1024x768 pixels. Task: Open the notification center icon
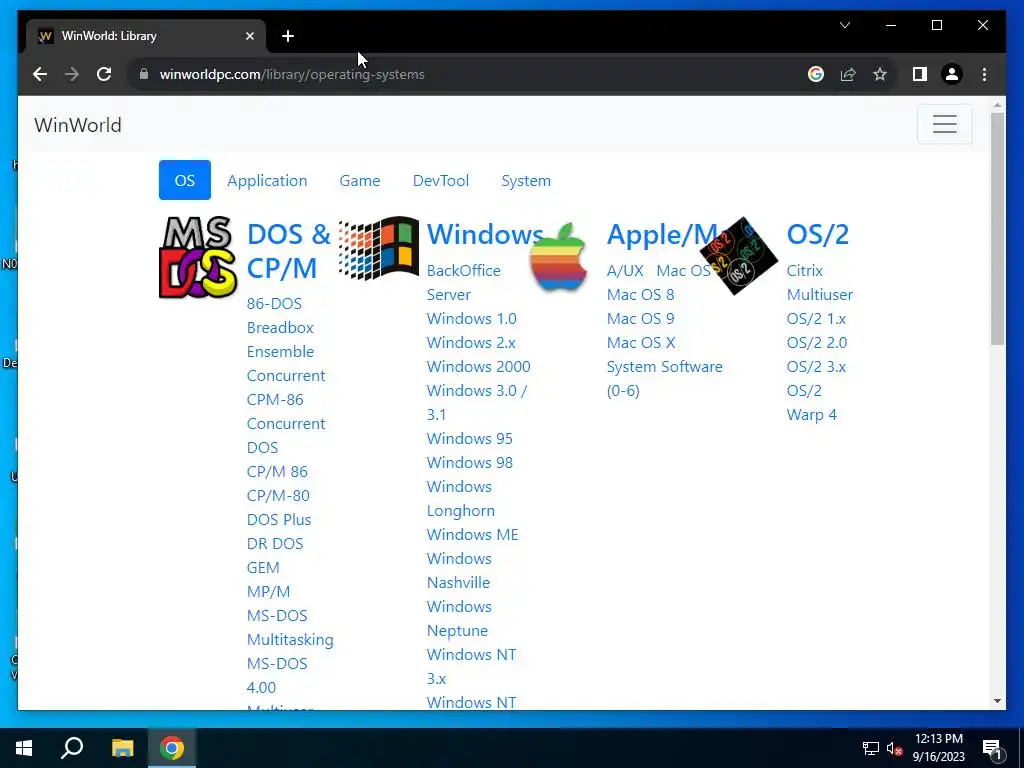[x=993, y=750]
